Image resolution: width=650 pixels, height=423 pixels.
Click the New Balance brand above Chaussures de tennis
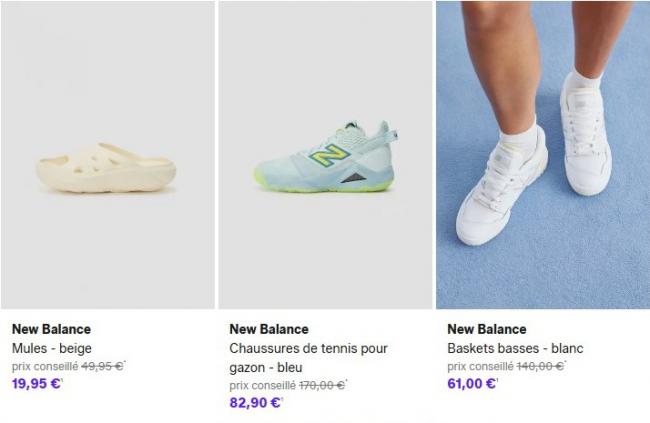269,329
